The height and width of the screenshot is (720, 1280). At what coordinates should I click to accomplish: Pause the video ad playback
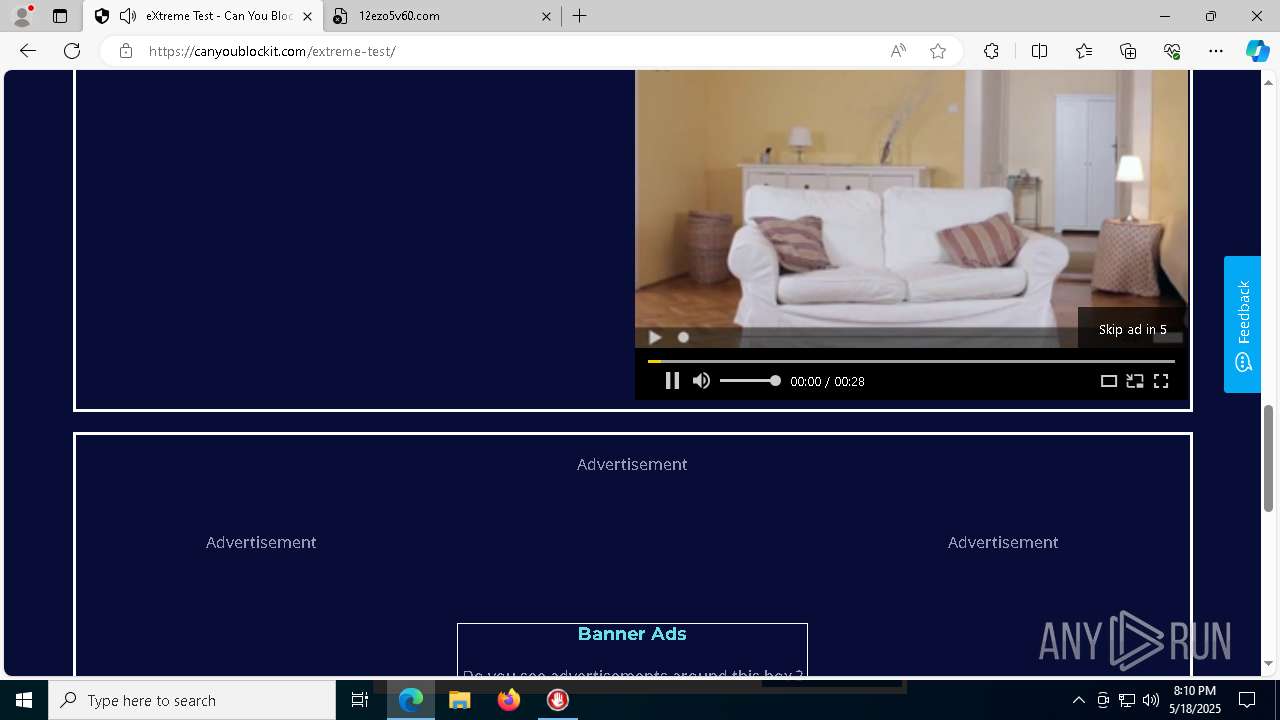click(672, 381)
